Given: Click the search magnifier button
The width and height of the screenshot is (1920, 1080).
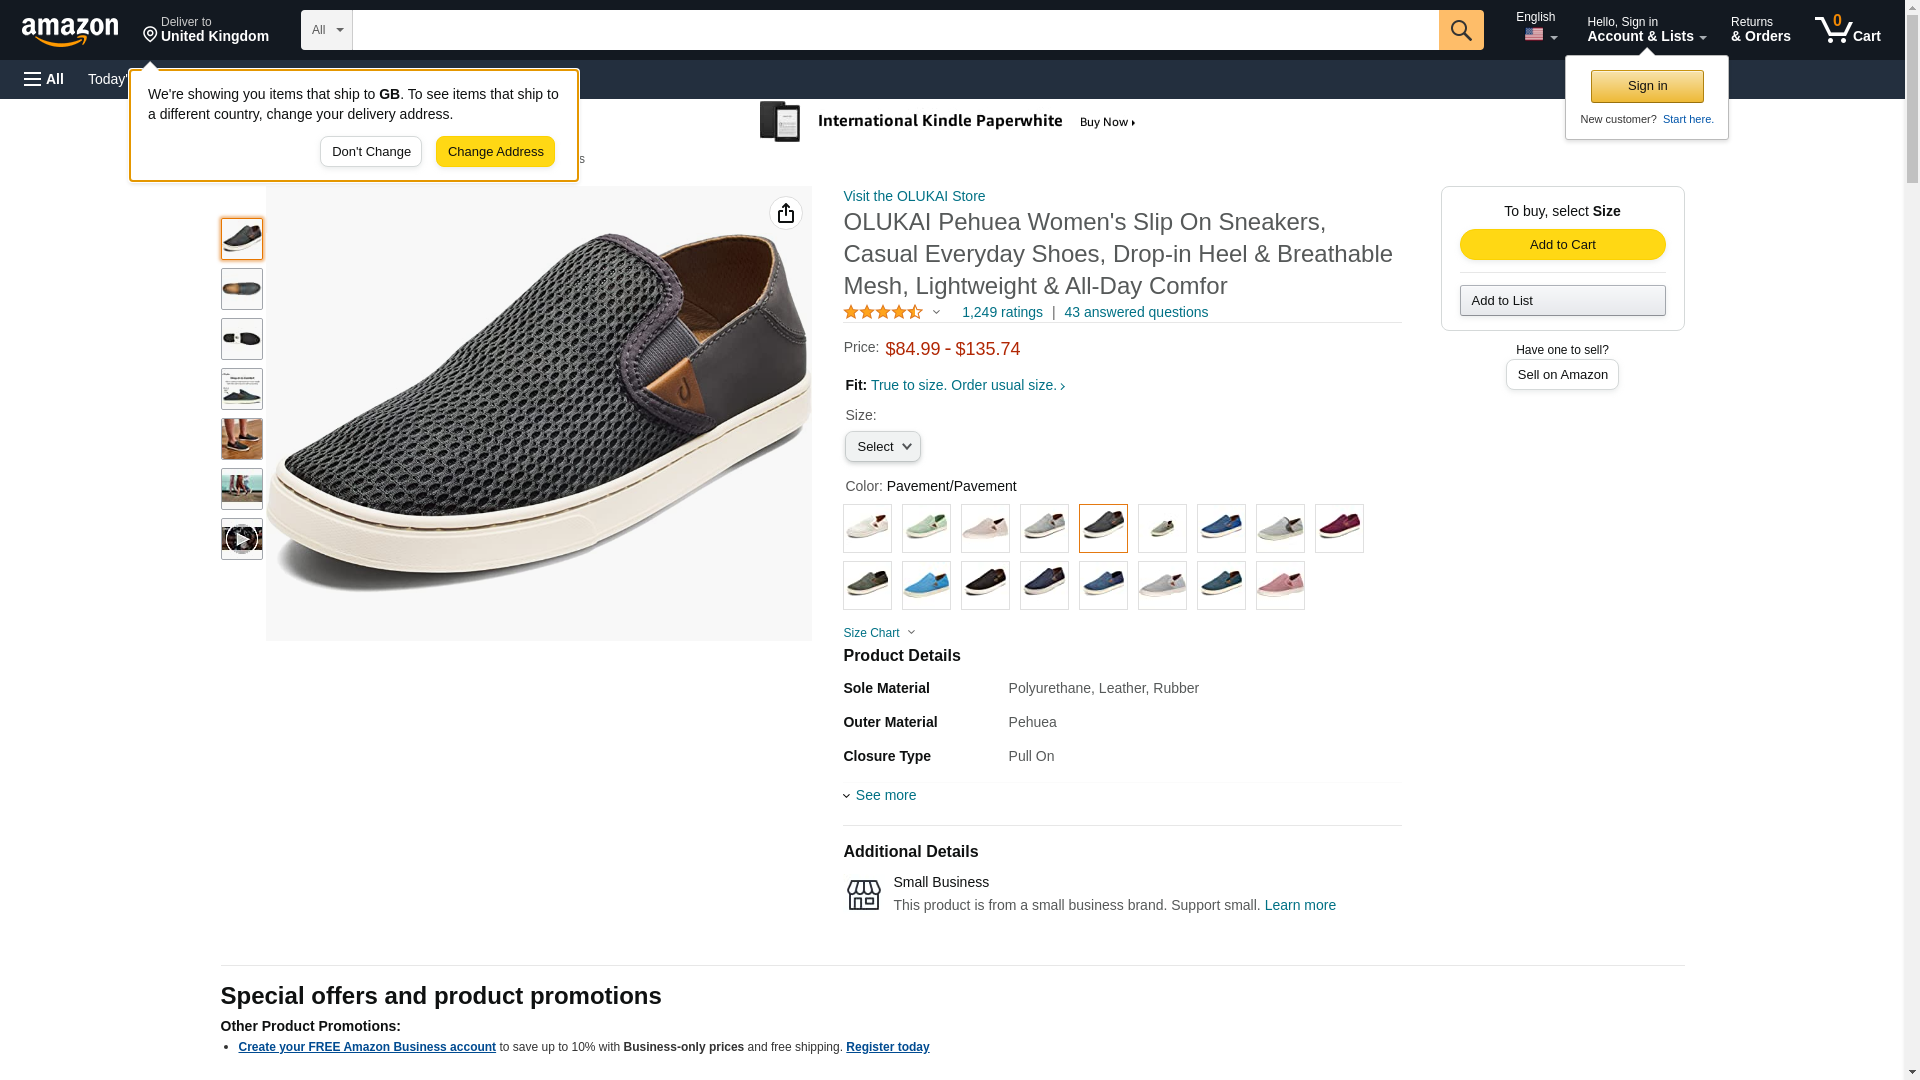Looking at the screenshot, I should [1460, 30].
